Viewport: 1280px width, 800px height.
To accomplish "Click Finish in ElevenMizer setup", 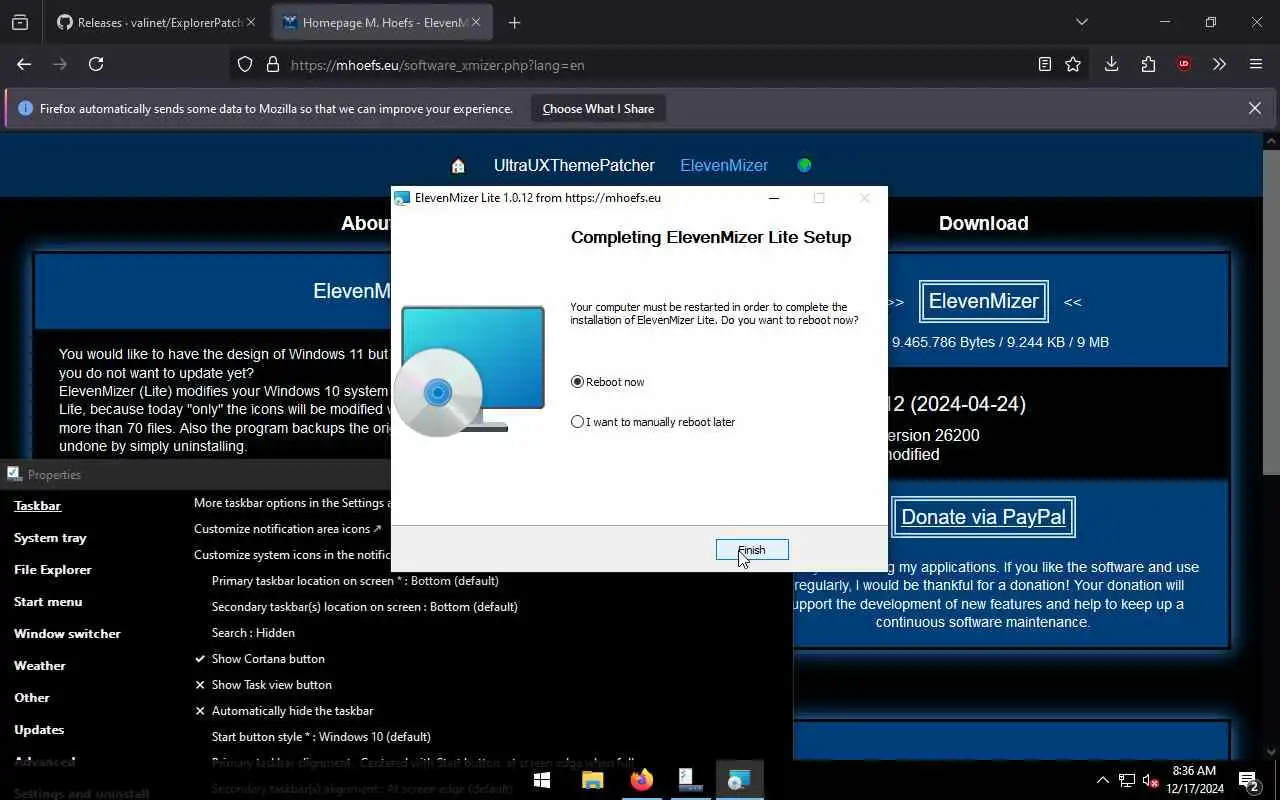I will (752, 550).
